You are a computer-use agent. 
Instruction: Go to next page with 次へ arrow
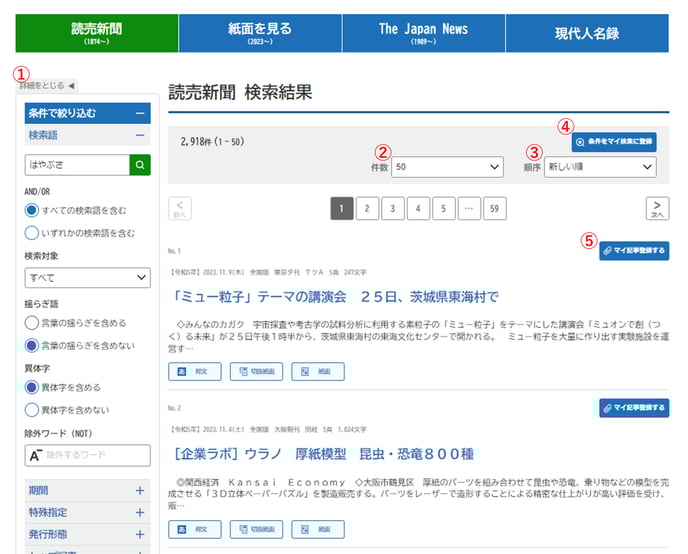point(657,208)
